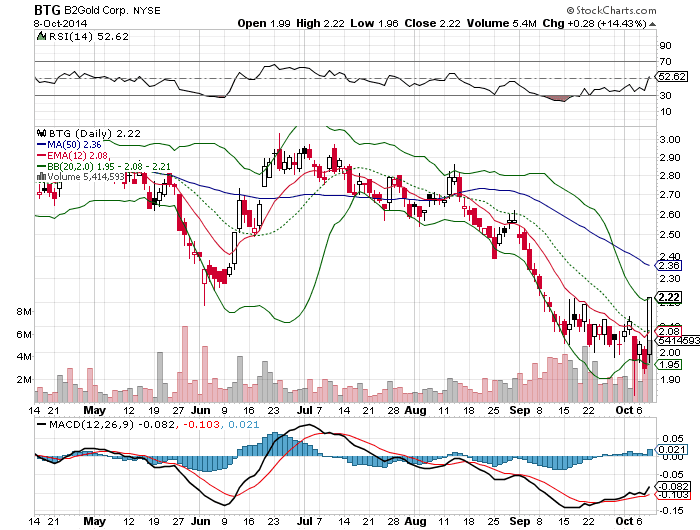Click the 8M volume axis label
This screenshot has height=530, width=700.
24,311
